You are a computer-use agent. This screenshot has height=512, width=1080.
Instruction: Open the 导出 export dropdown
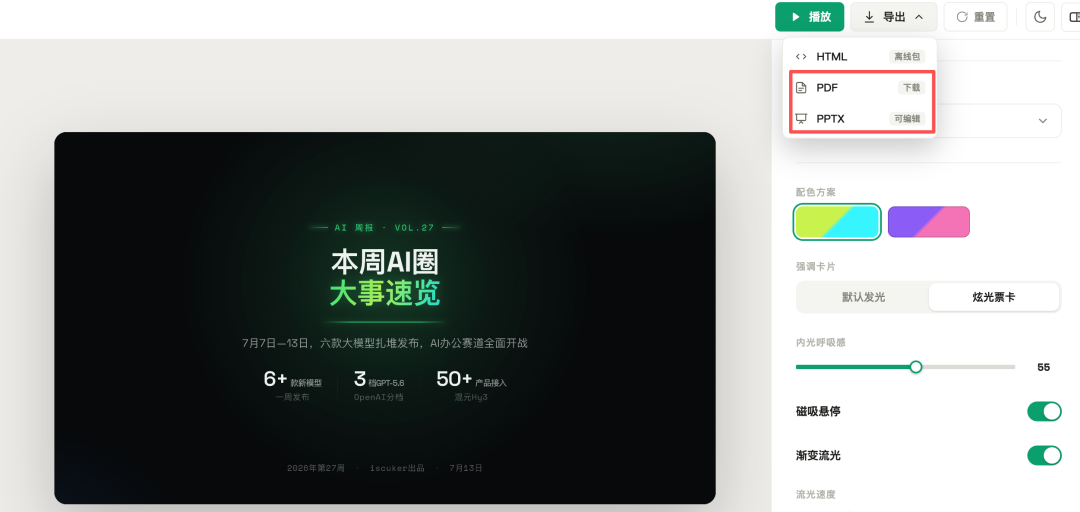click(x=893, y=17)
